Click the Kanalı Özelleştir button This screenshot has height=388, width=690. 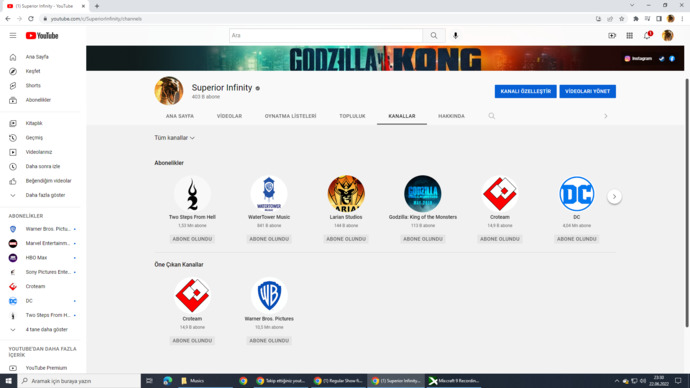tap(525, 92)
